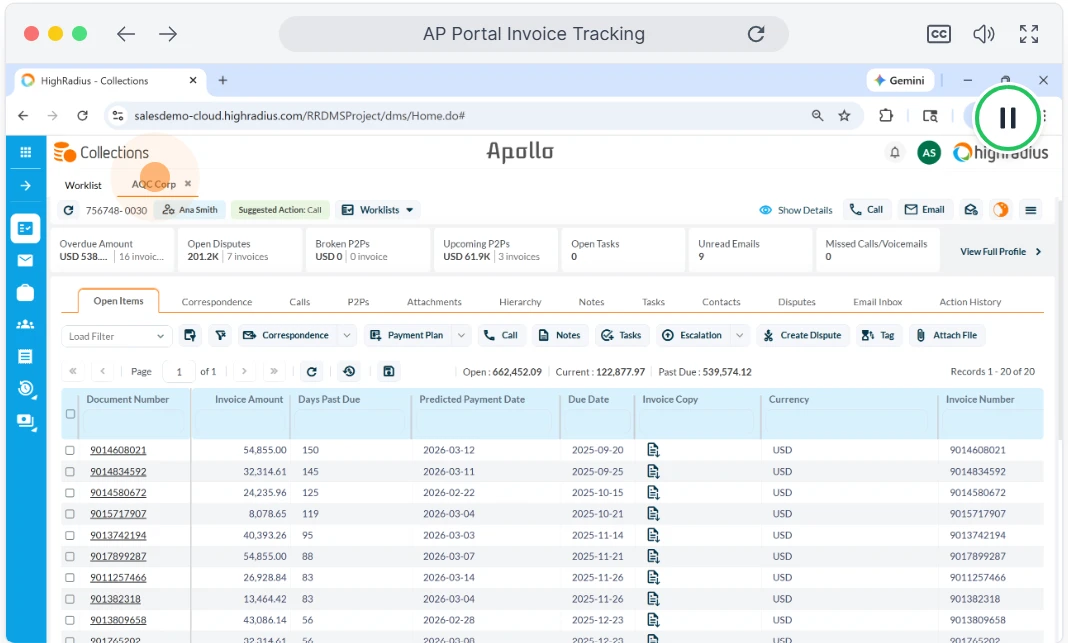Open the hamburger menu beside the pie icon
This screenshot has width=1068, height=643.
[x=1031, y=210]
